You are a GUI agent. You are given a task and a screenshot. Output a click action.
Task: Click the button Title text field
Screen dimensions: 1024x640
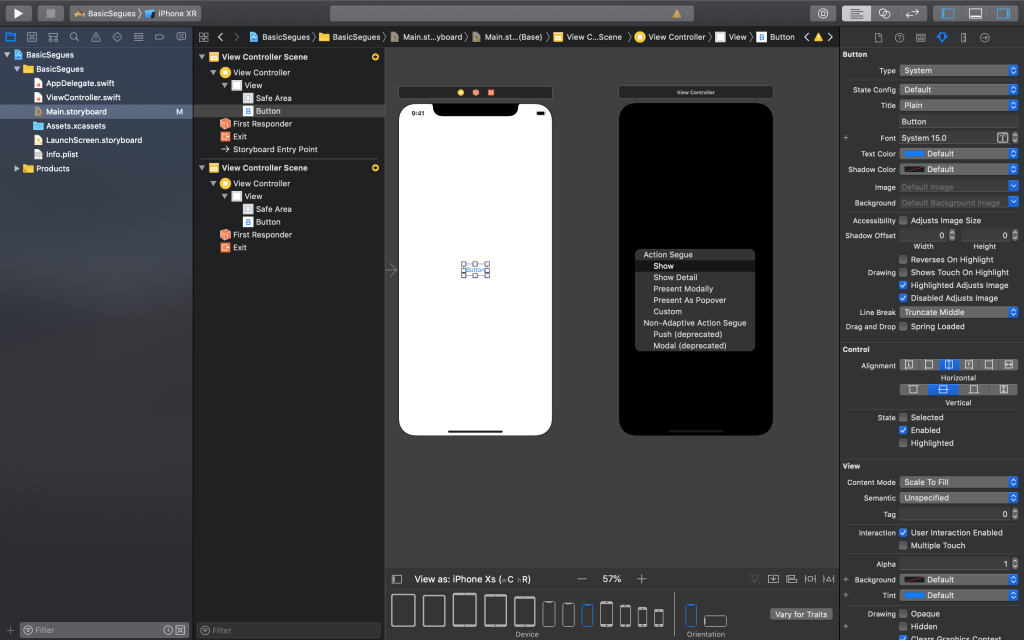click(959, 121)
